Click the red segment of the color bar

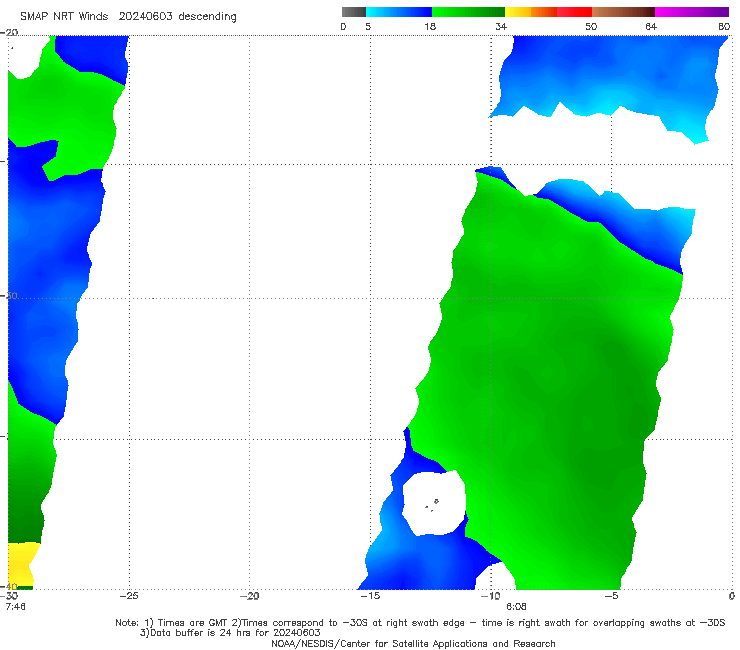click(574, 12)
